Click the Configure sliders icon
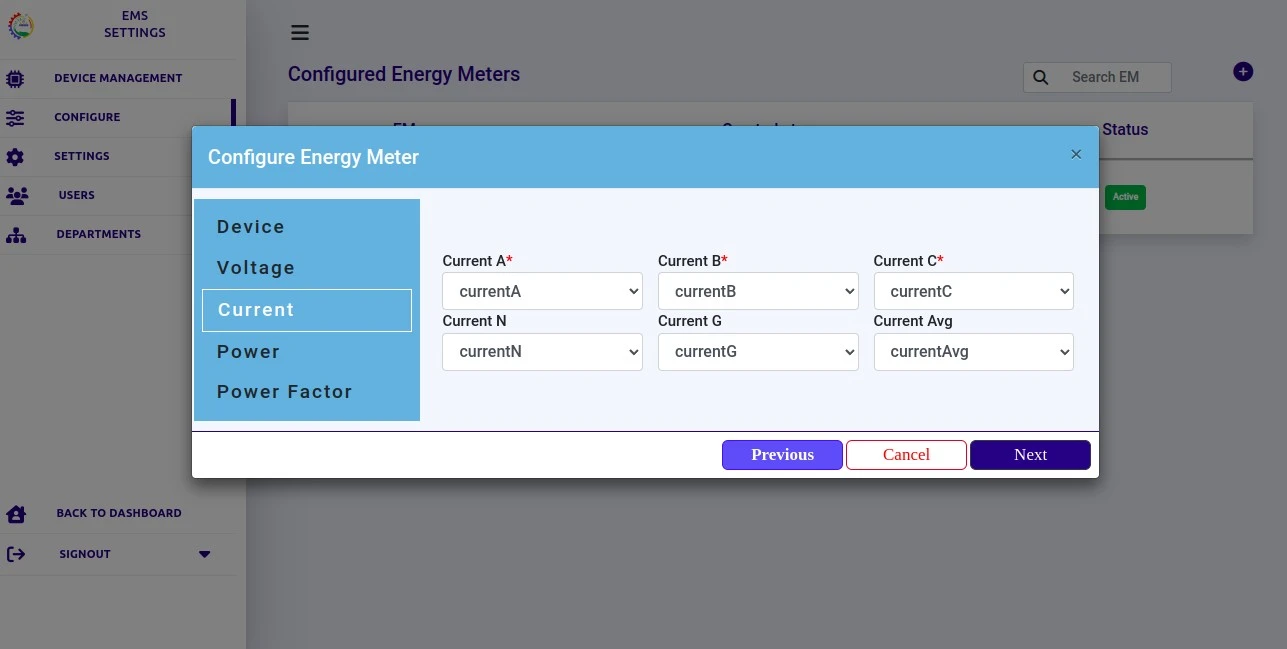1287x649 pixels. click(x=15, y=117)
